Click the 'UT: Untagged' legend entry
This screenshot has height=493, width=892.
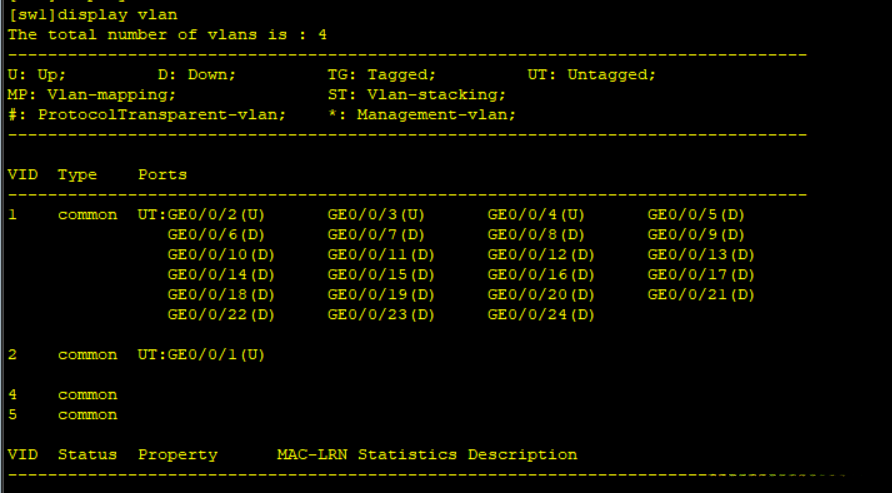pyautogui.click(x=591, y=74)
